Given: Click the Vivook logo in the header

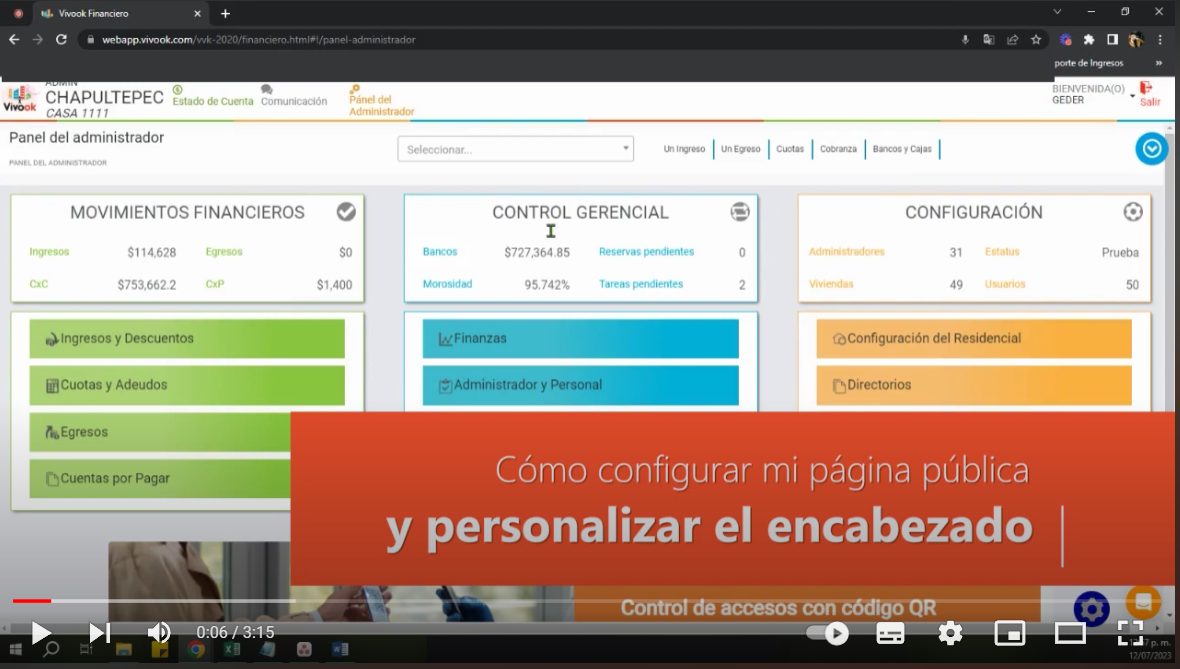Looking at the screenshot, I should point(20,99).
